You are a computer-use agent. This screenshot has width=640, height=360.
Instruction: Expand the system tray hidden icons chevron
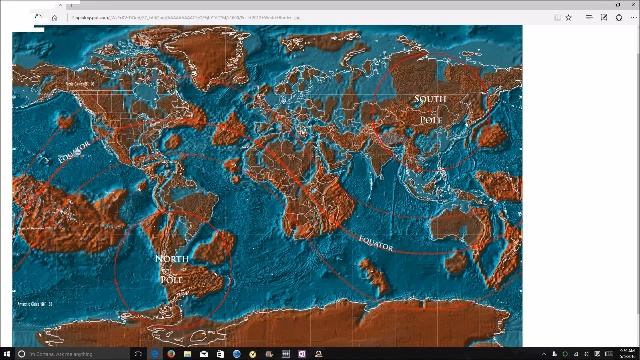544,354
